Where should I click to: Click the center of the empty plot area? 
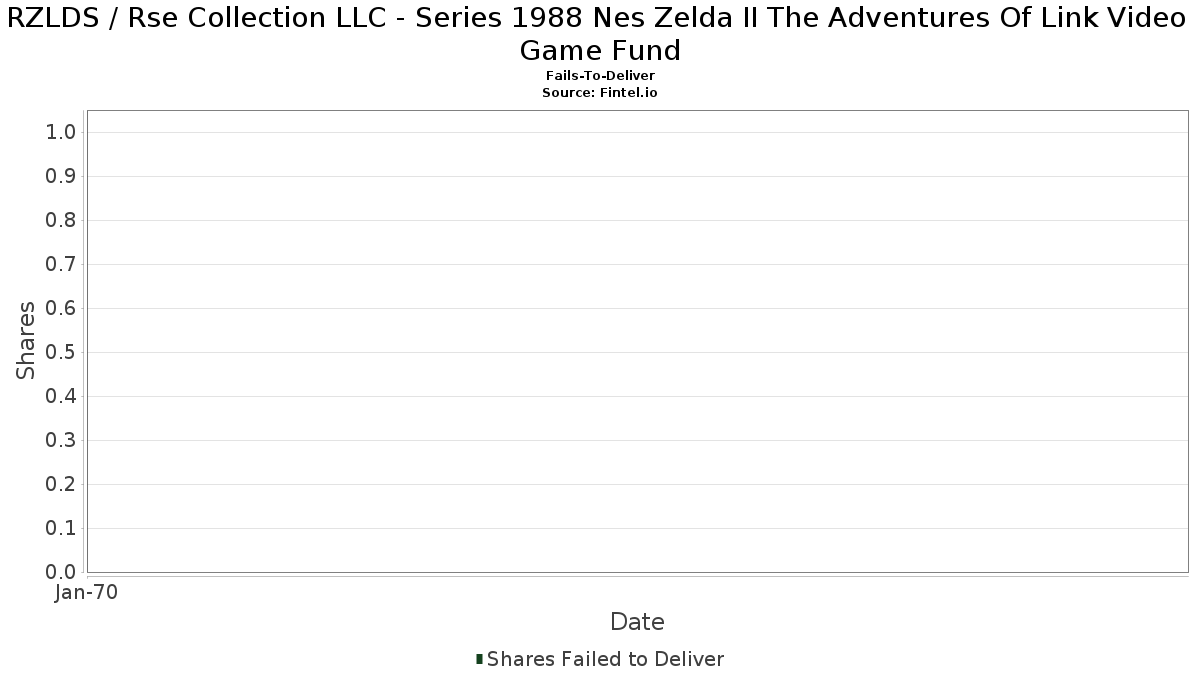pyautogui.click(x=637, y=341)
